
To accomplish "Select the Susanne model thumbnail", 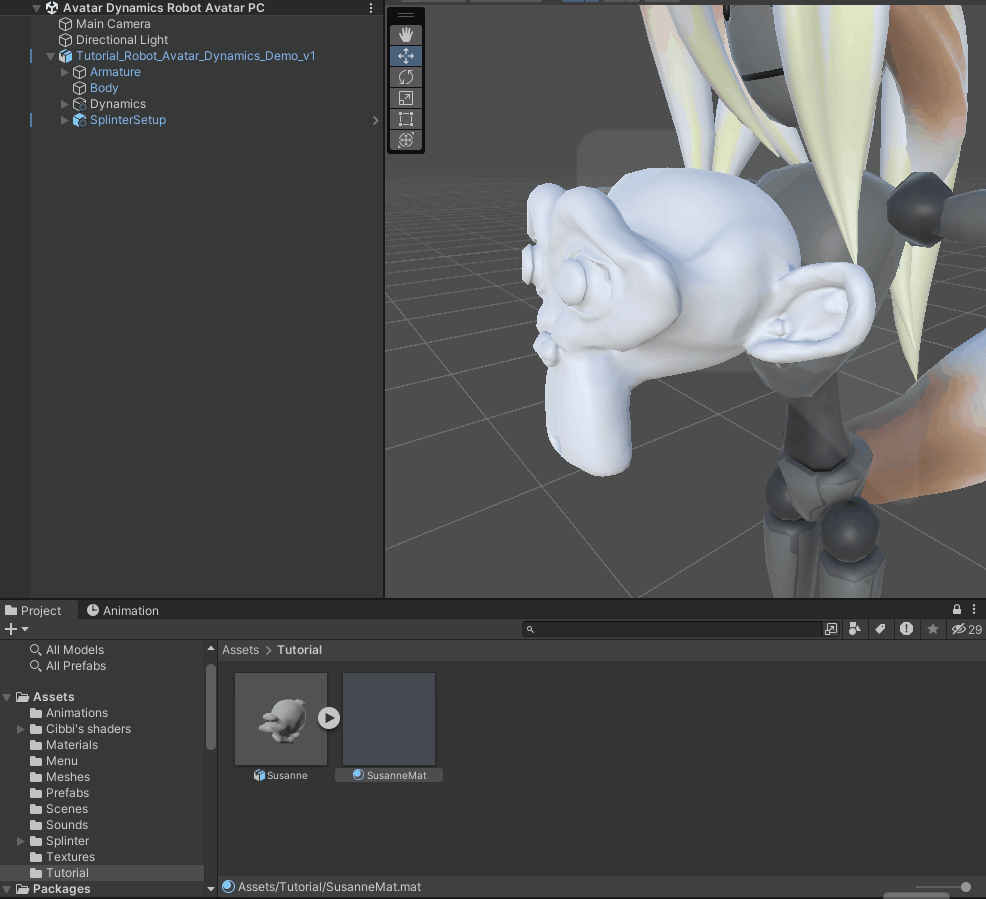I will pos(281,719).
